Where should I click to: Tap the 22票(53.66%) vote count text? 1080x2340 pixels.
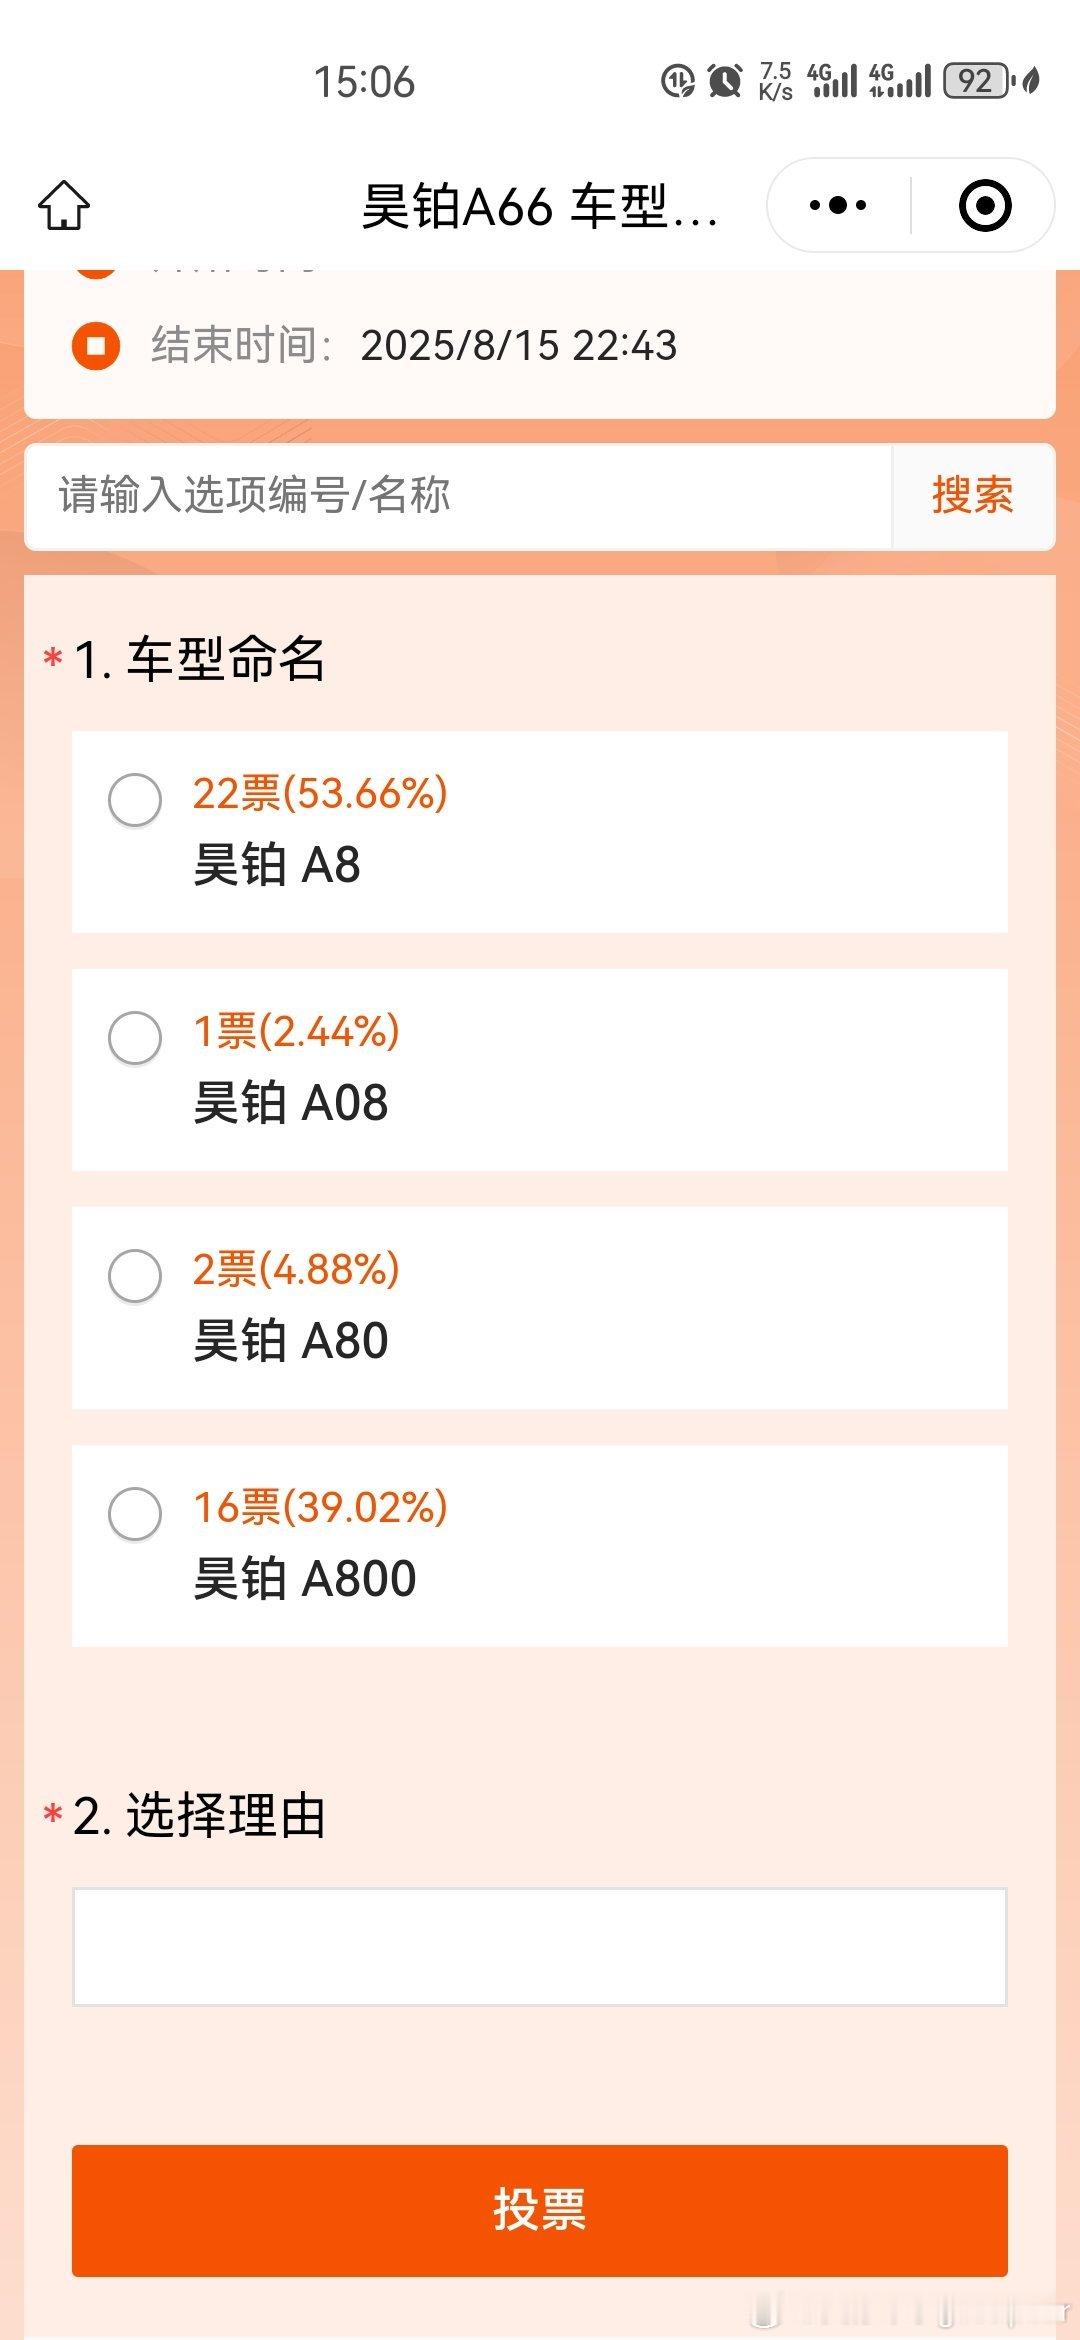[320, 793]
